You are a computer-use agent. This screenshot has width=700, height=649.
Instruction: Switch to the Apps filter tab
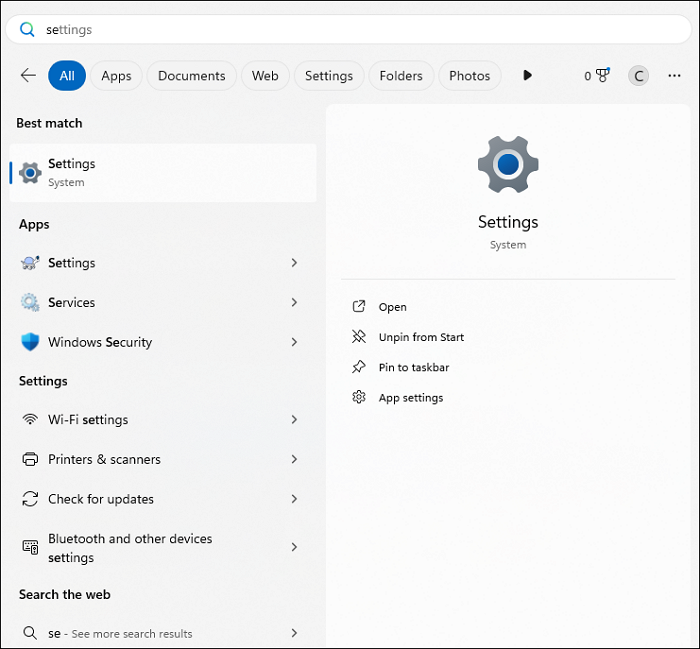pos(117,76)
